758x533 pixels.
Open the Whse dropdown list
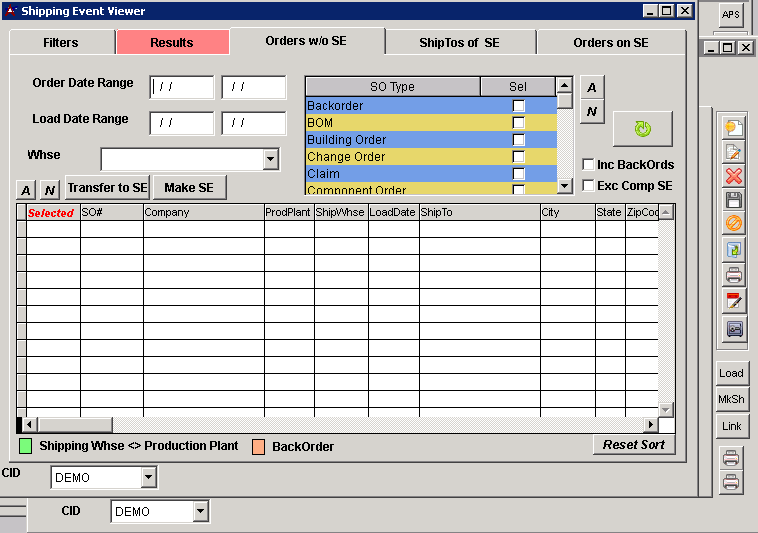[x=270, y=159]
